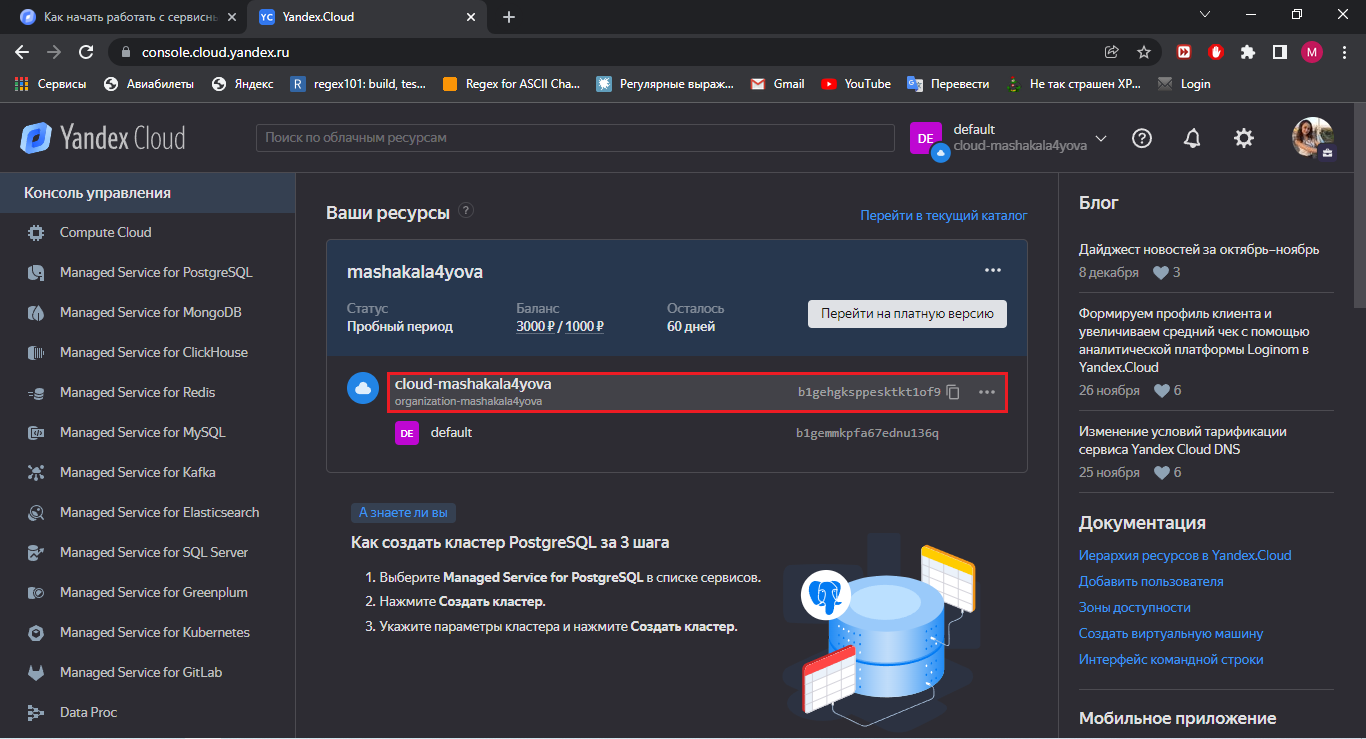Open Интерфейс командной строки link
Viewport: 1366px width, 739px height.
click(1171, 660)
